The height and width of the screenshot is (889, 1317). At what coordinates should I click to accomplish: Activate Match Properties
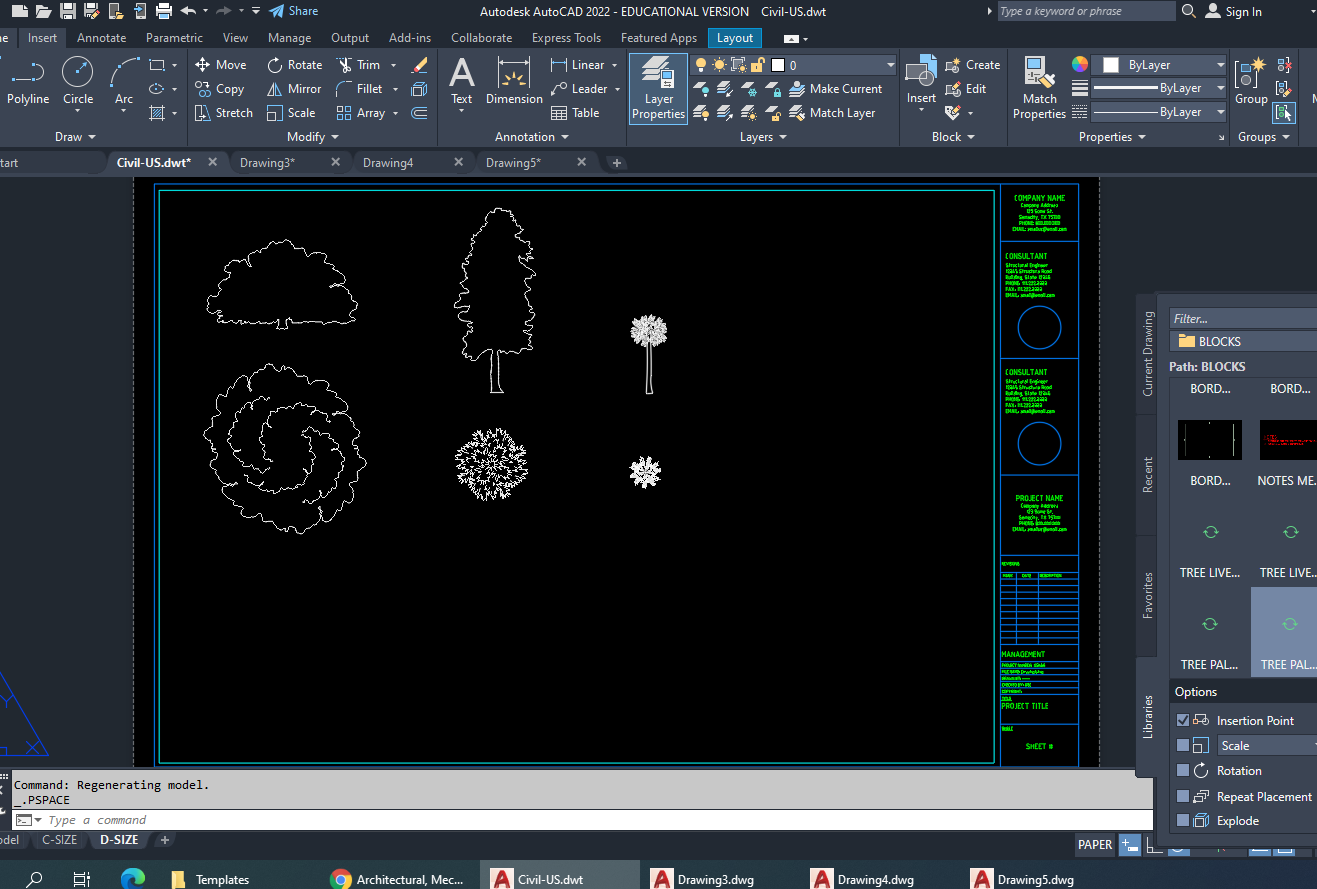(1039, 88)
